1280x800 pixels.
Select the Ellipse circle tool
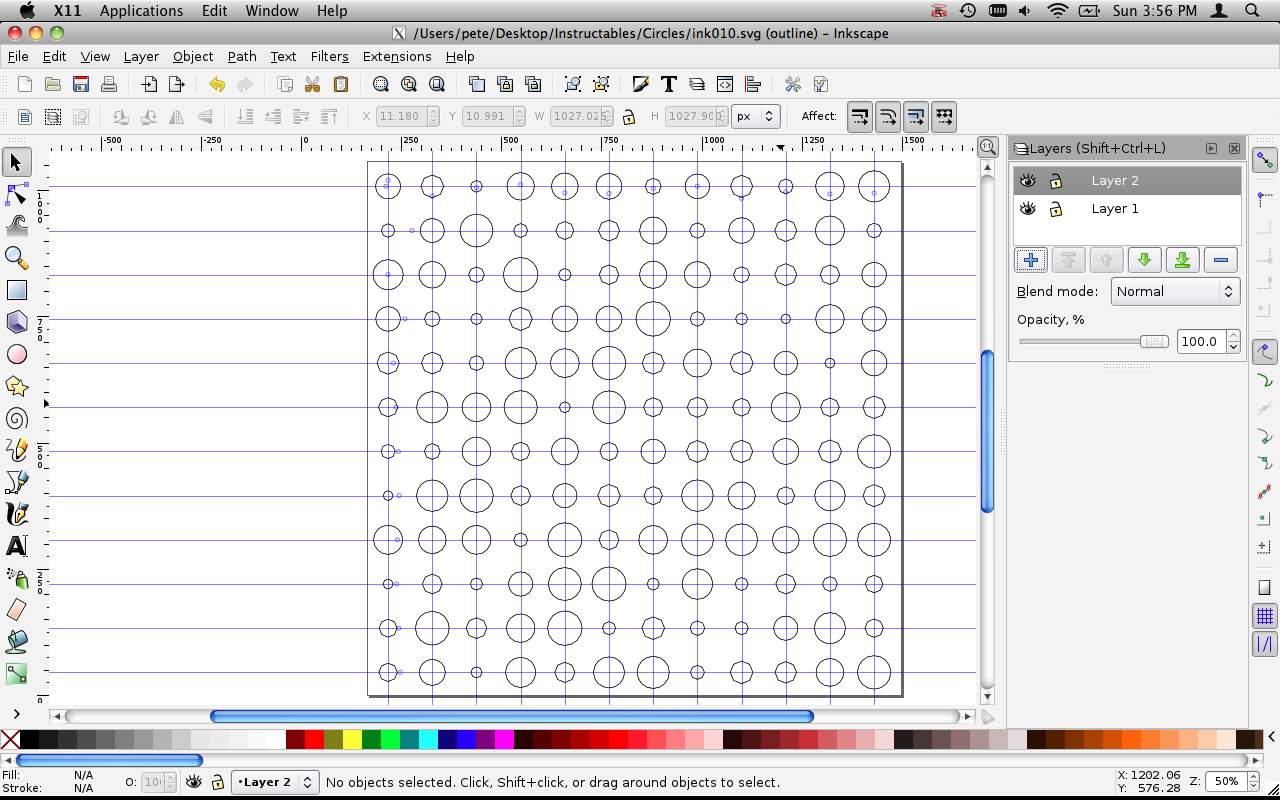click(16, 354)
